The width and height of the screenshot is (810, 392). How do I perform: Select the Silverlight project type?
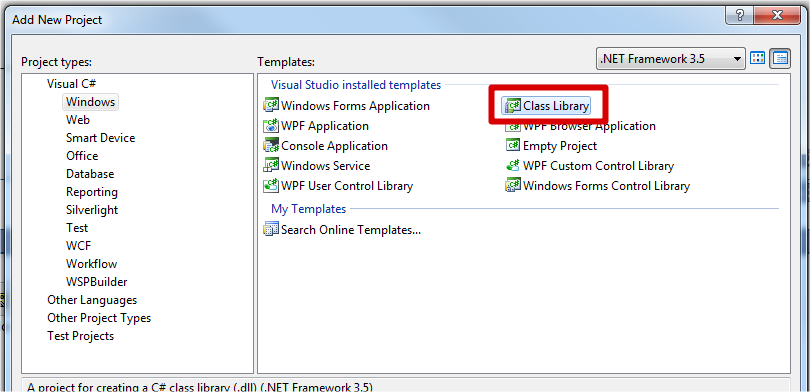click(x=92, y=210)
